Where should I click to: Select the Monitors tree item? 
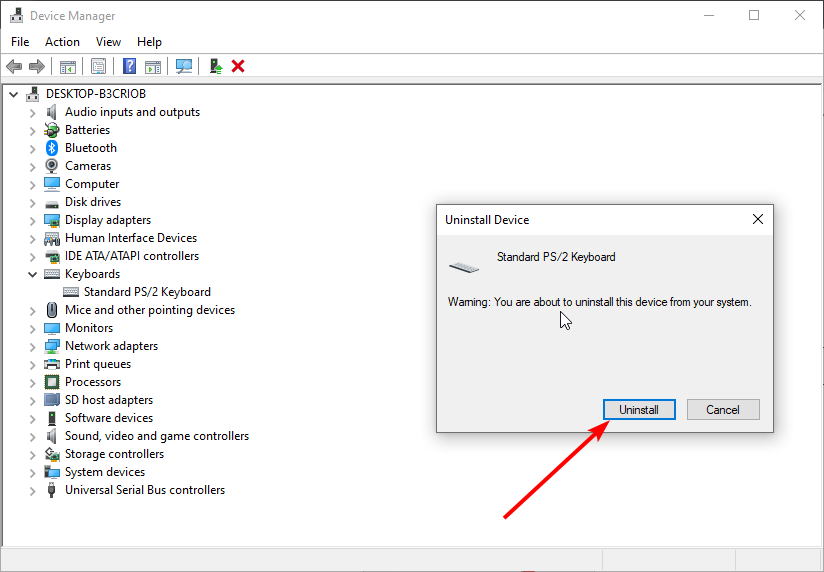coord(89,328)
